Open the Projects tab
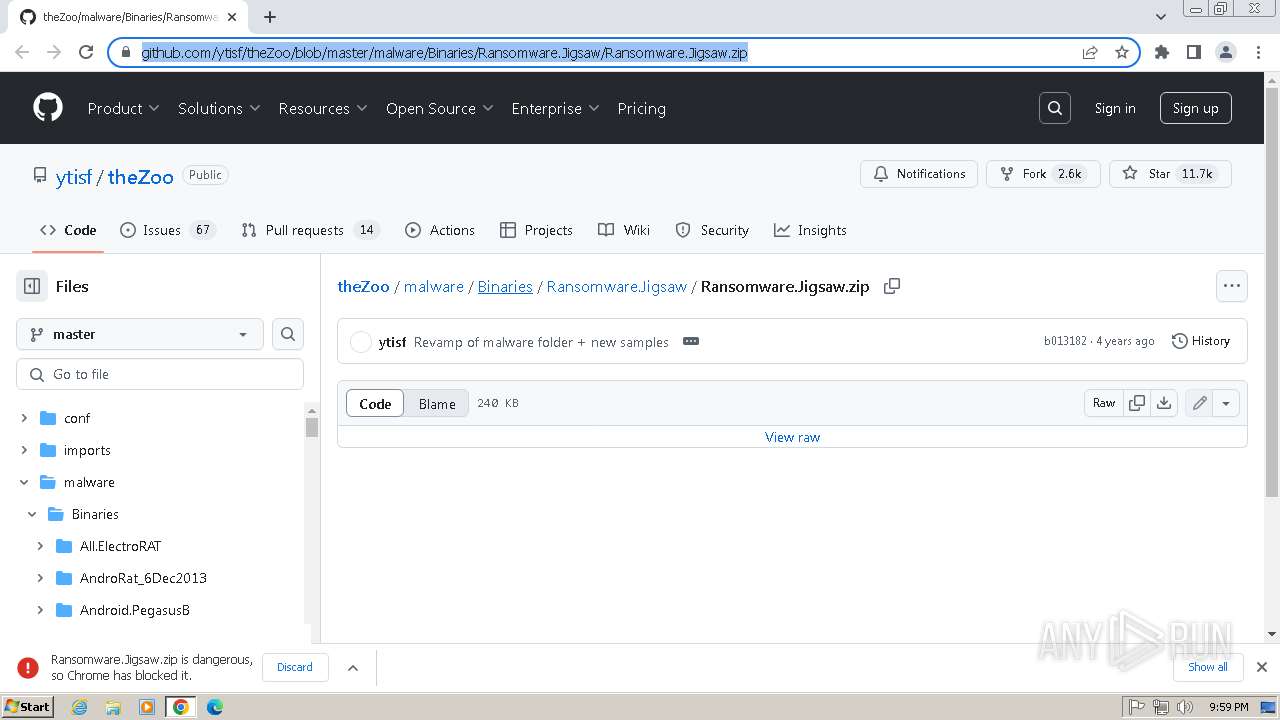1280x720 pixels. coord(537,230)
